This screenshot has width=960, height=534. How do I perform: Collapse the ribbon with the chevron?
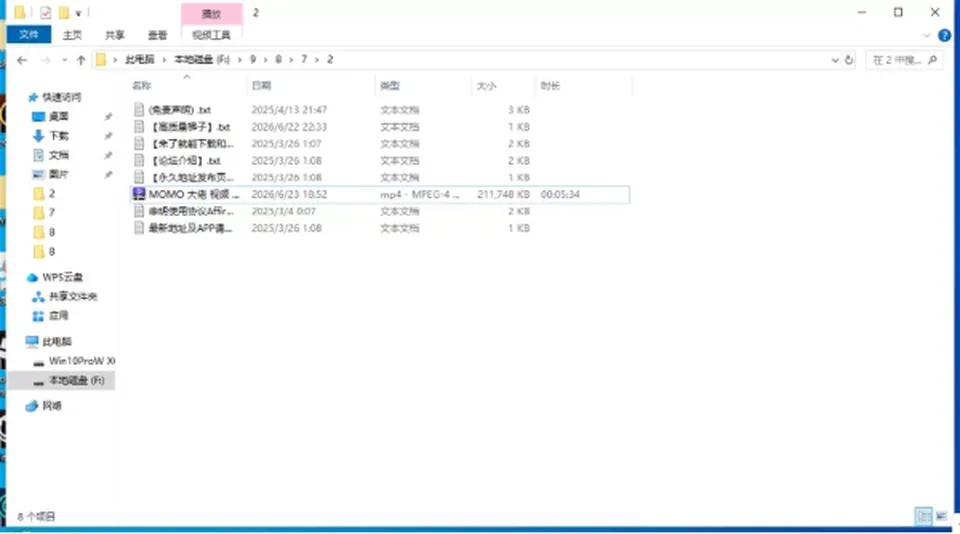pos(926,36)
